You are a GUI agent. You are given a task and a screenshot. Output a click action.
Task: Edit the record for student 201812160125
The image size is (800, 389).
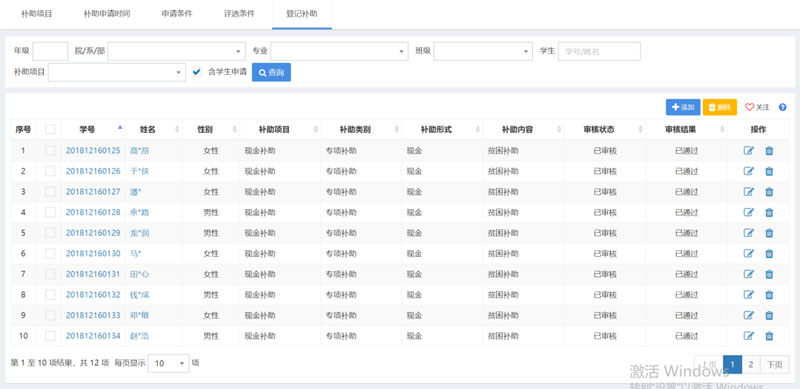(748, 151)
